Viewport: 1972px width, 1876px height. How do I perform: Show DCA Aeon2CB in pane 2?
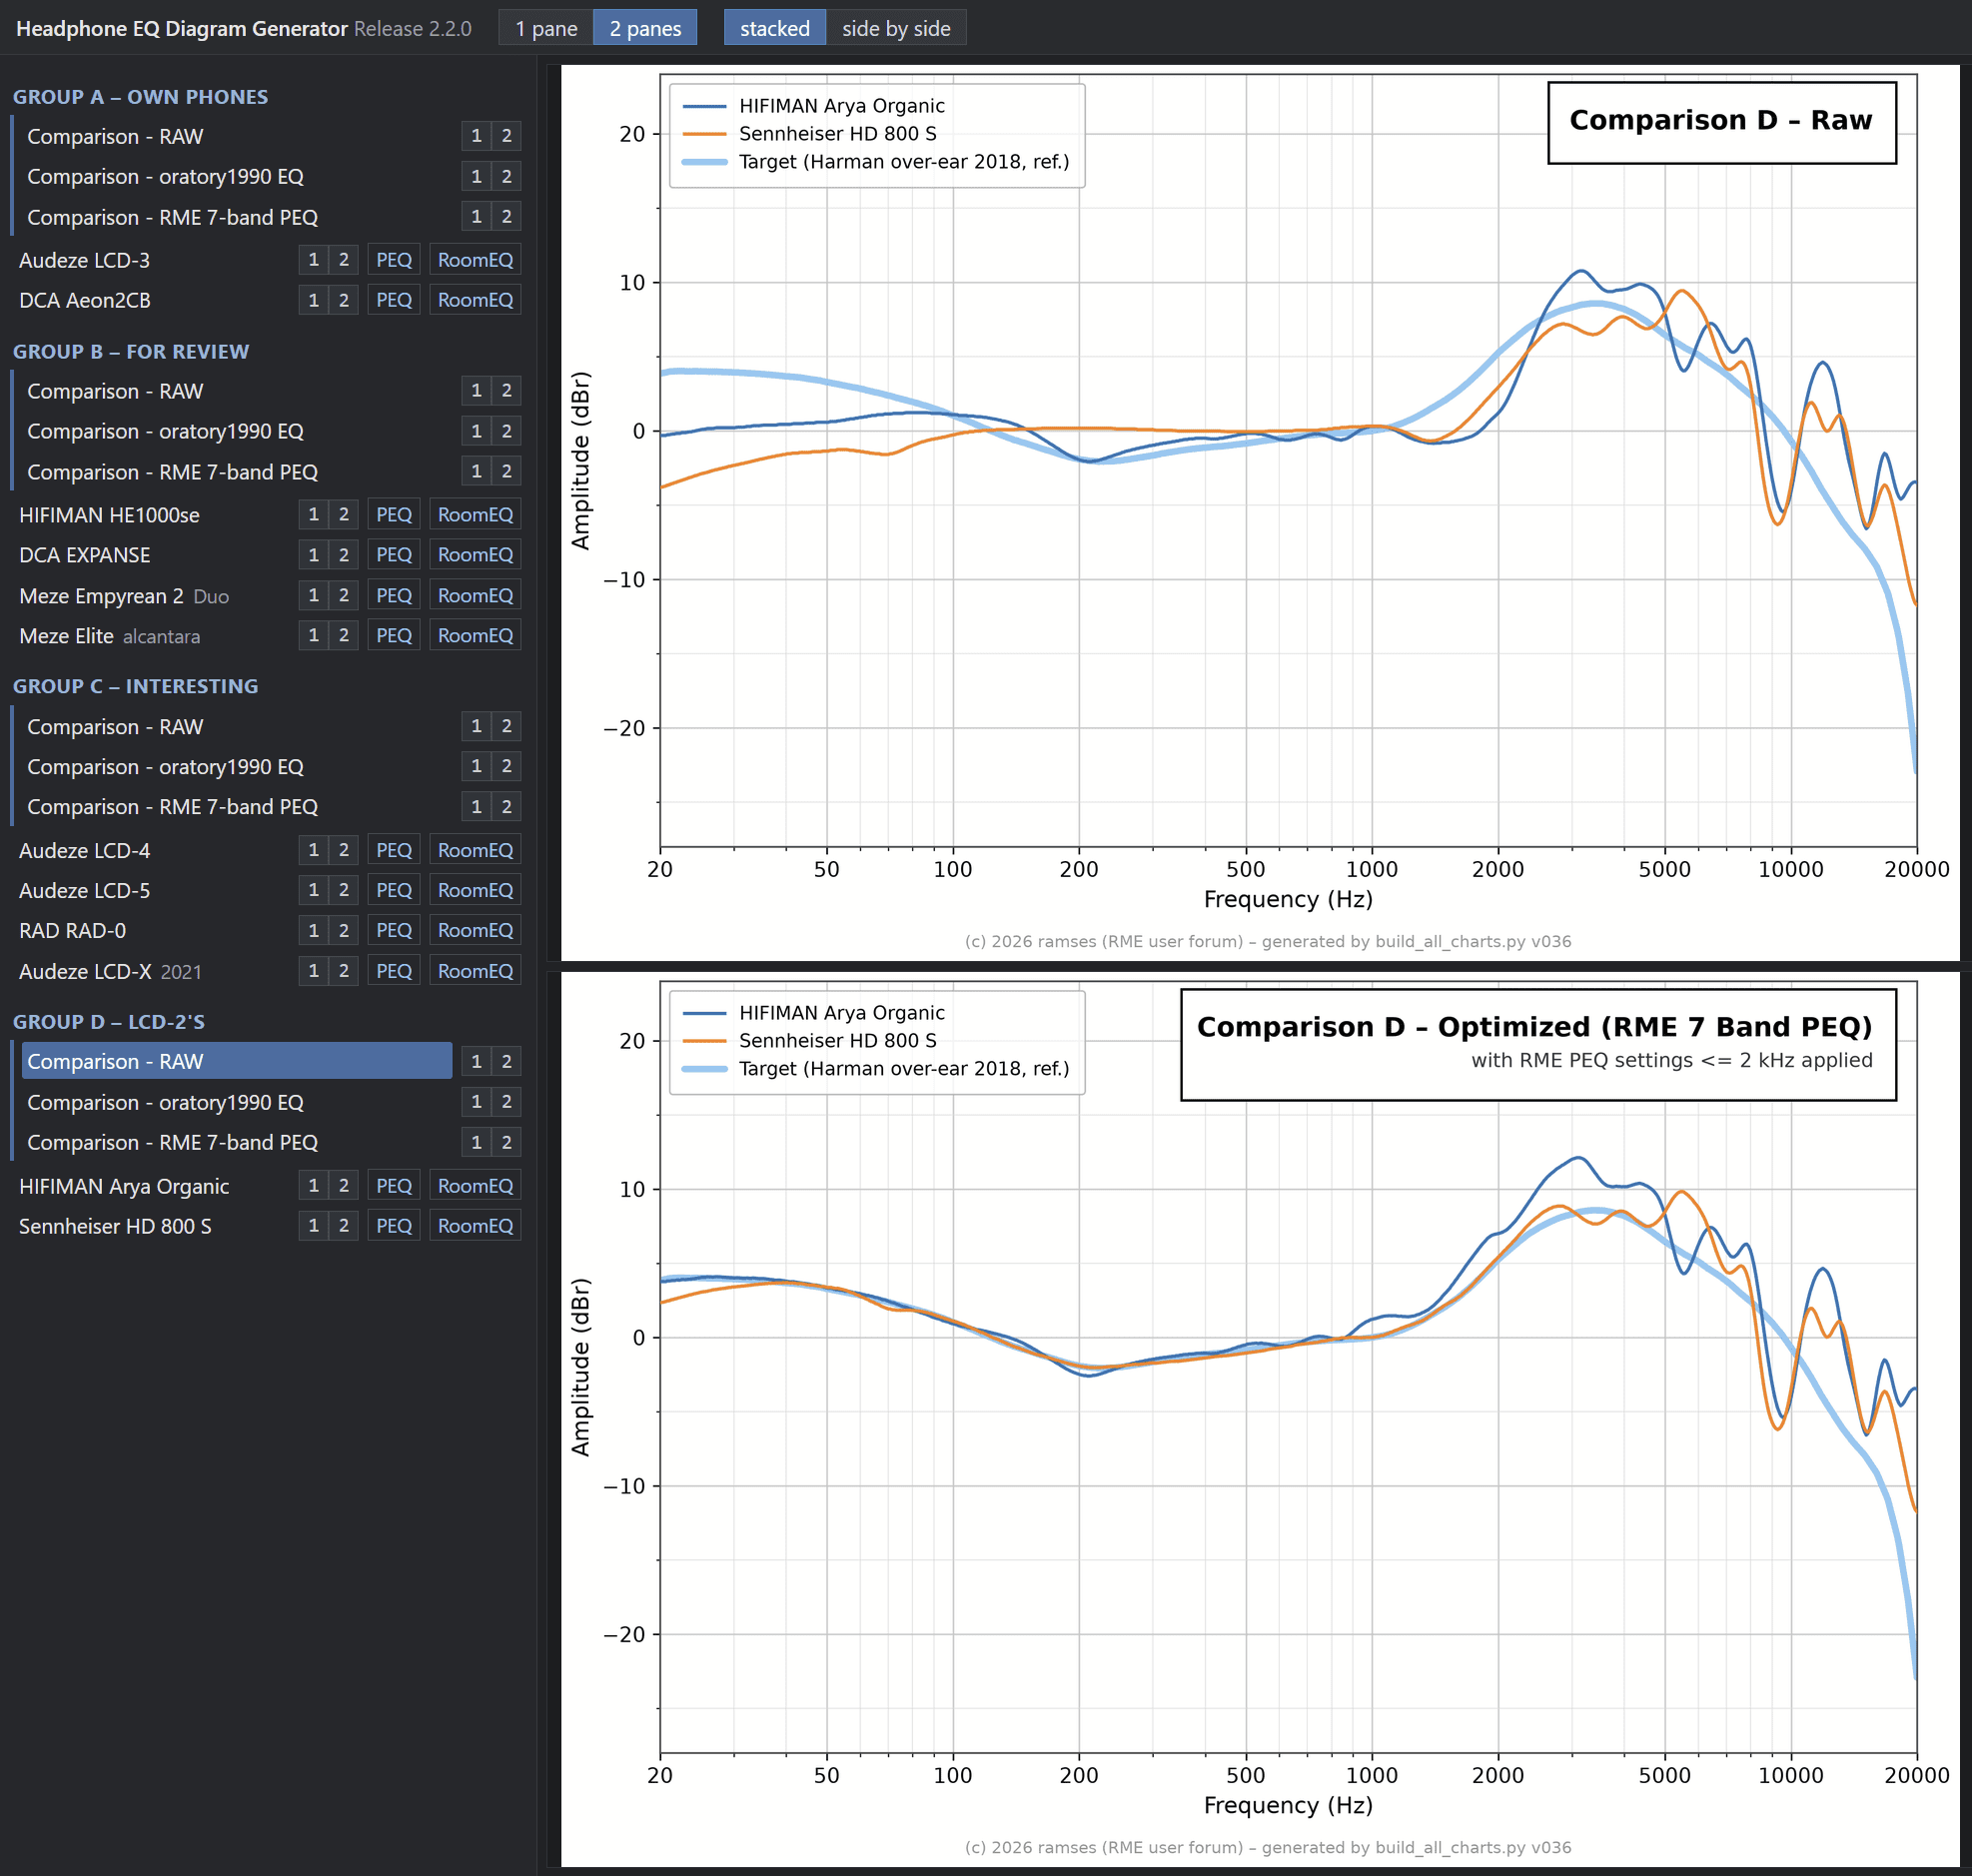coord(344,300)
